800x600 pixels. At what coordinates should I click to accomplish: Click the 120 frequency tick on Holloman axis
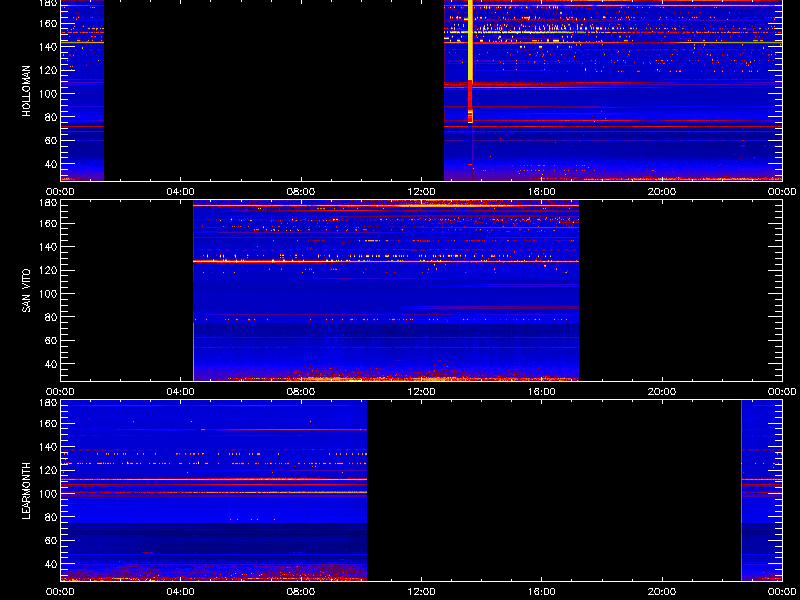coord(48,70)
